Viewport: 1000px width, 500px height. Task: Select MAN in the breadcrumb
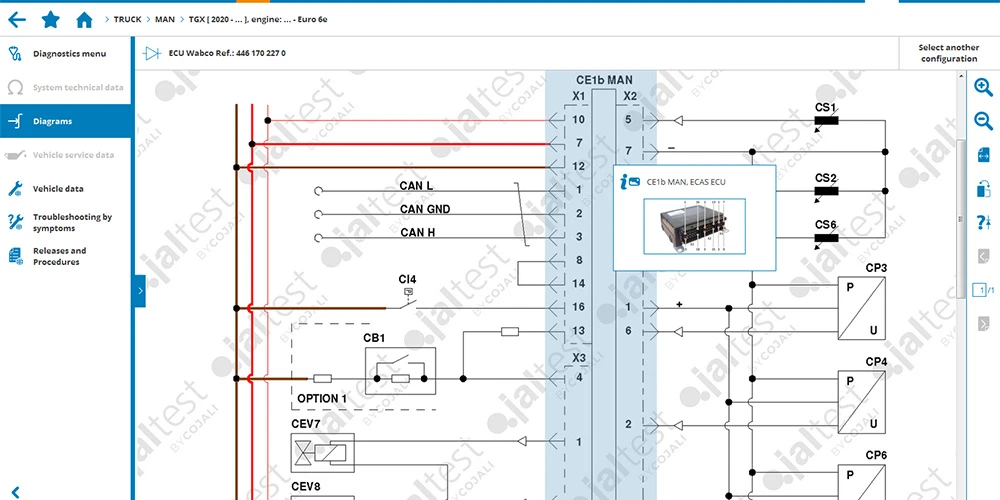165,20
